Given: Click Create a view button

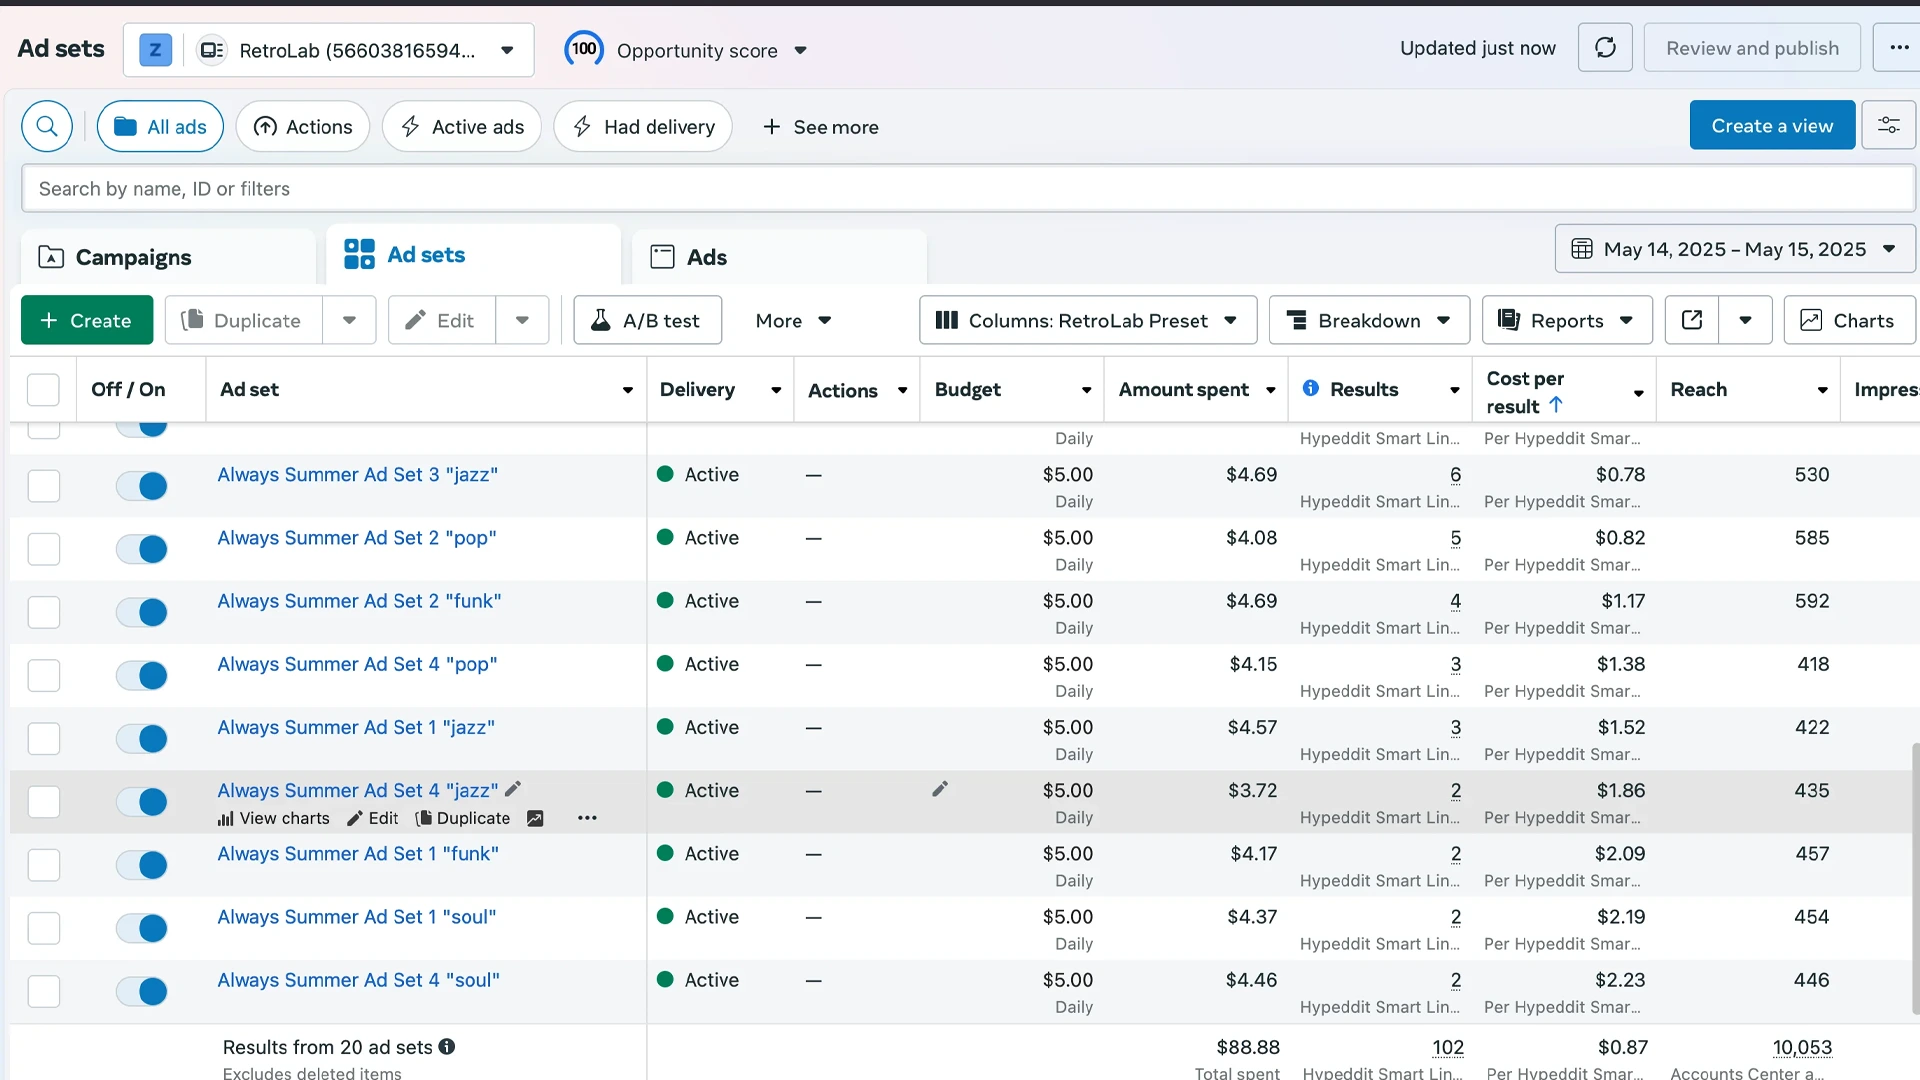Looking at the screenshot, I should (x=1772, y=125).
